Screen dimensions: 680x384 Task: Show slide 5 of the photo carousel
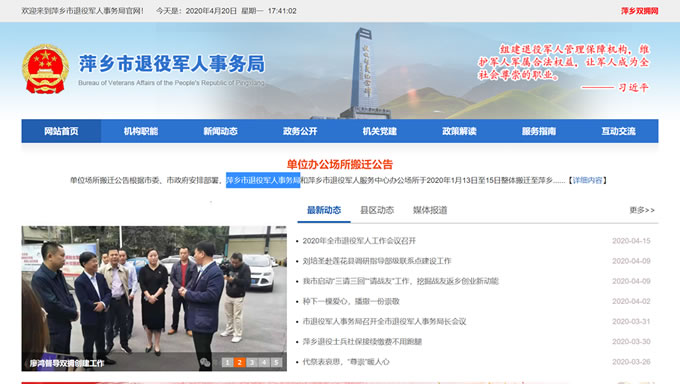click(276, 362)
